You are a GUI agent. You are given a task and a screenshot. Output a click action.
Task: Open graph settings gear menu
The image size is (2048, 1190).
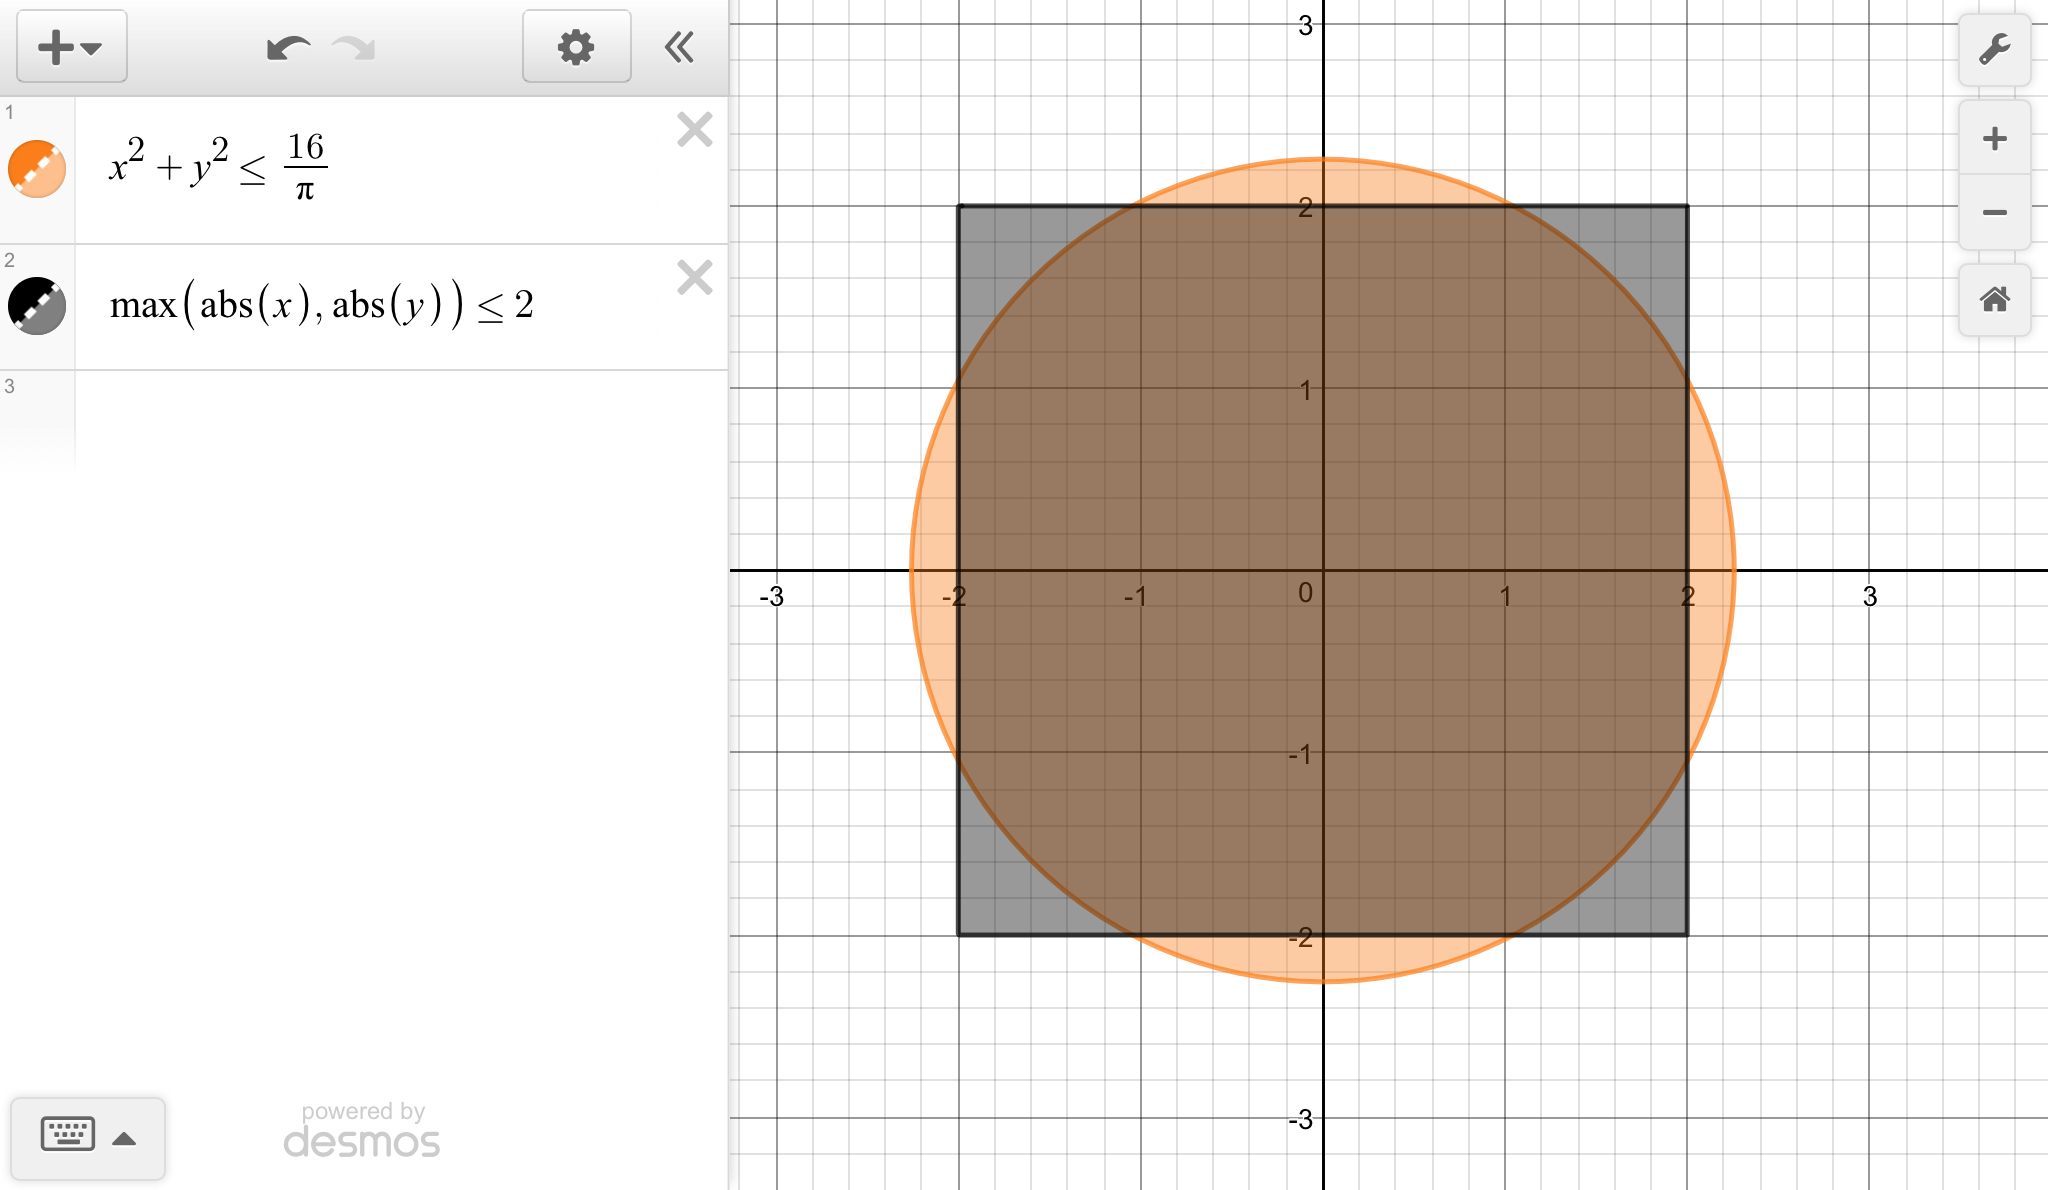tap(576, 47)
